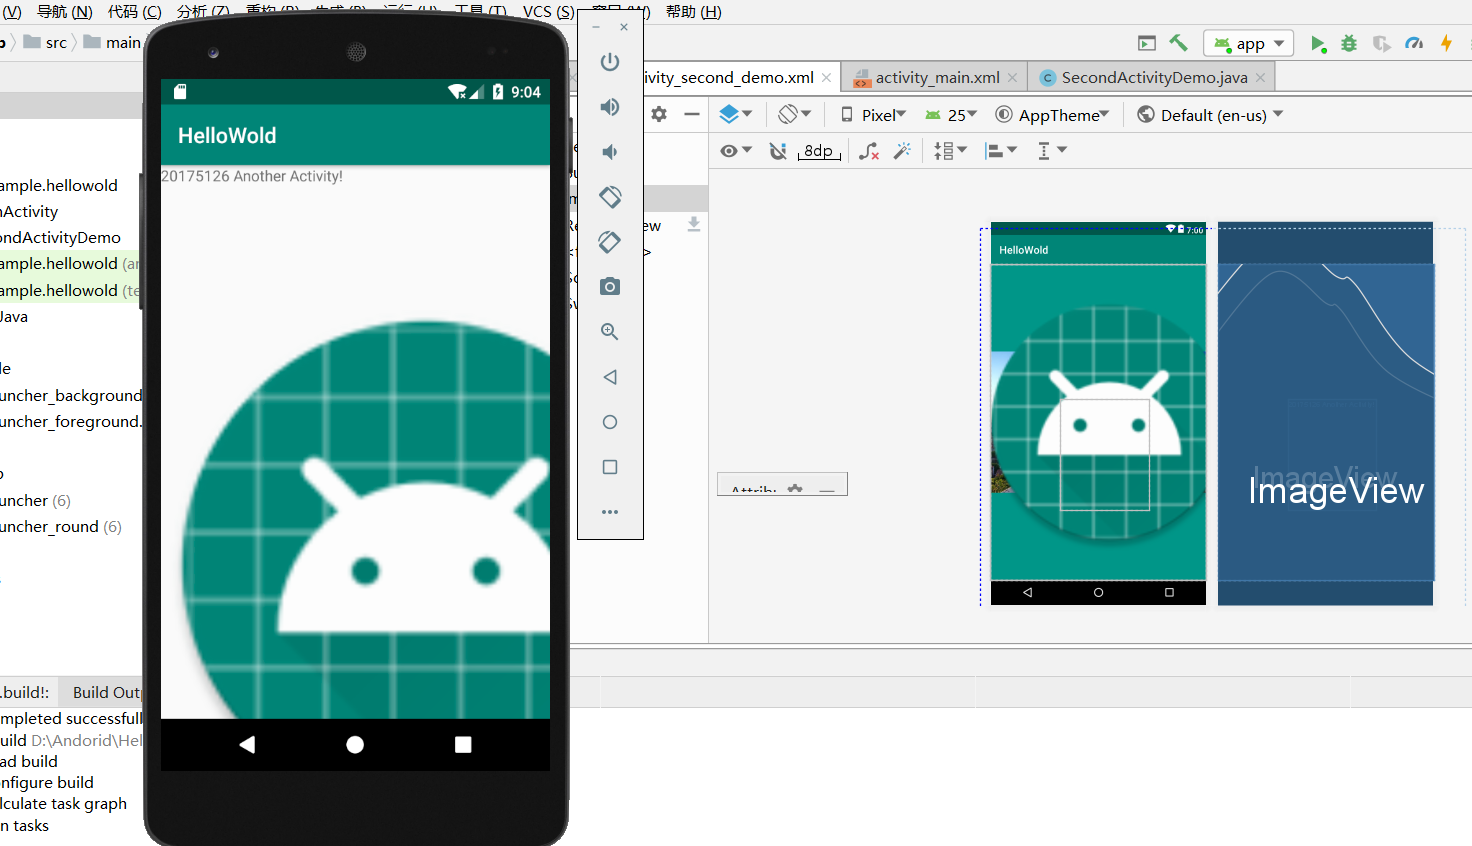Open the Guidelines dropdown in layout toolbar
1472x846 pixels.
tap(1053, 151)
